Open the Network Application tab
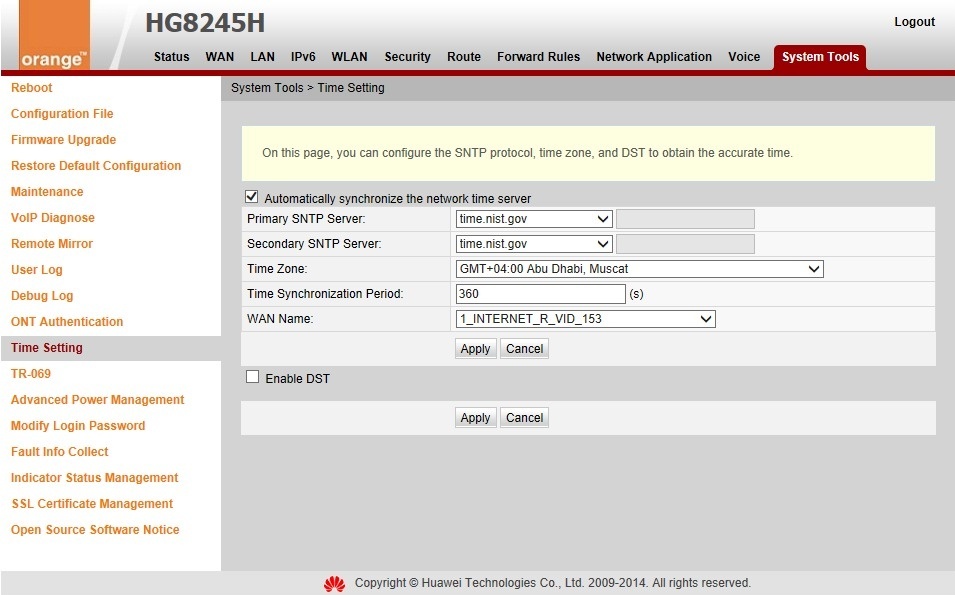The width and height of the screenshot is (955, 595). pos(654,57)
